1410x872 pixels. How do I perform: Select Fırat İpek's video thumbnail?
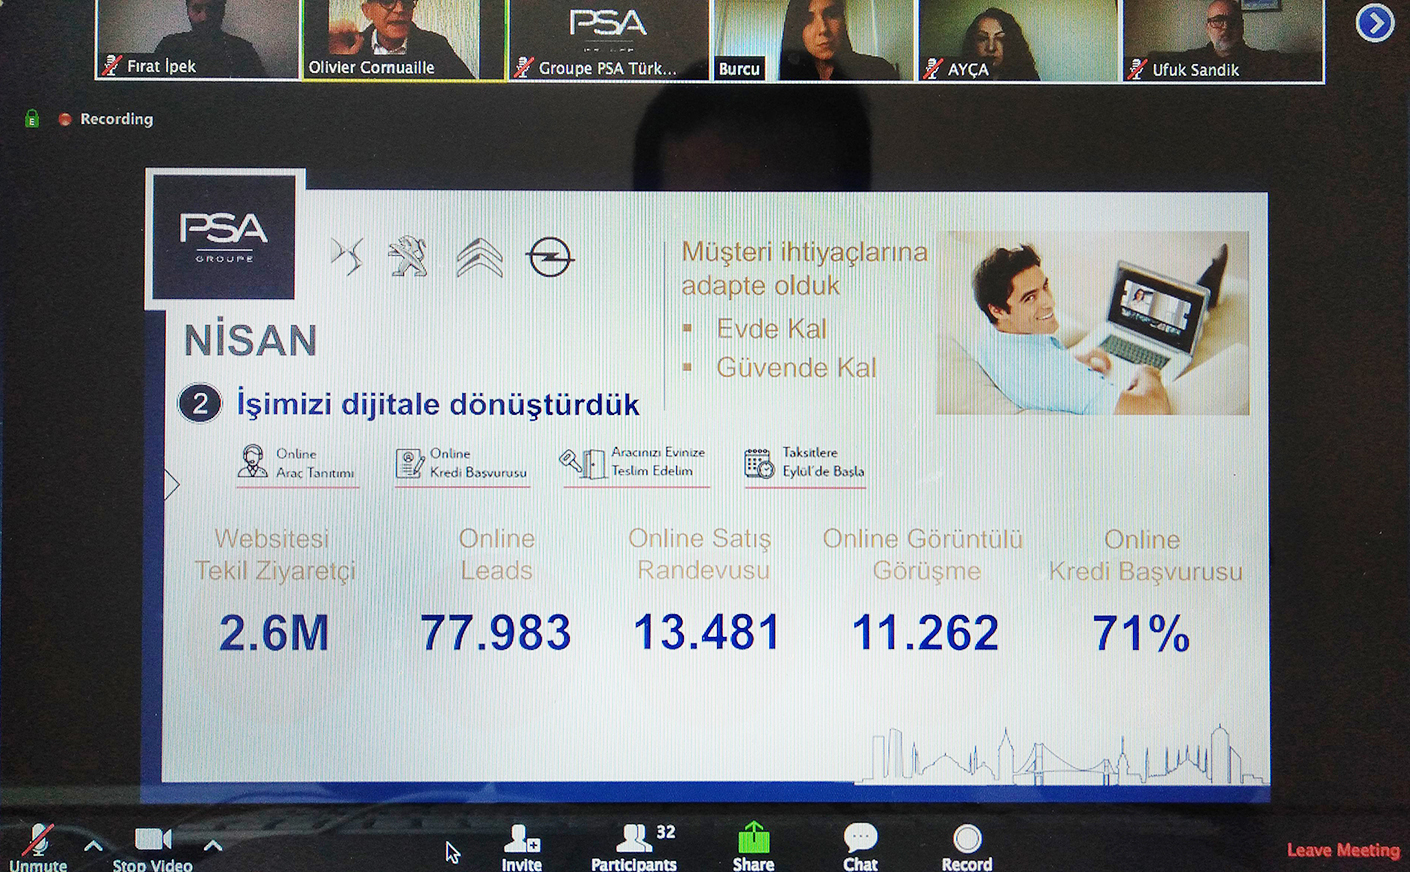[x=197, y=38]
